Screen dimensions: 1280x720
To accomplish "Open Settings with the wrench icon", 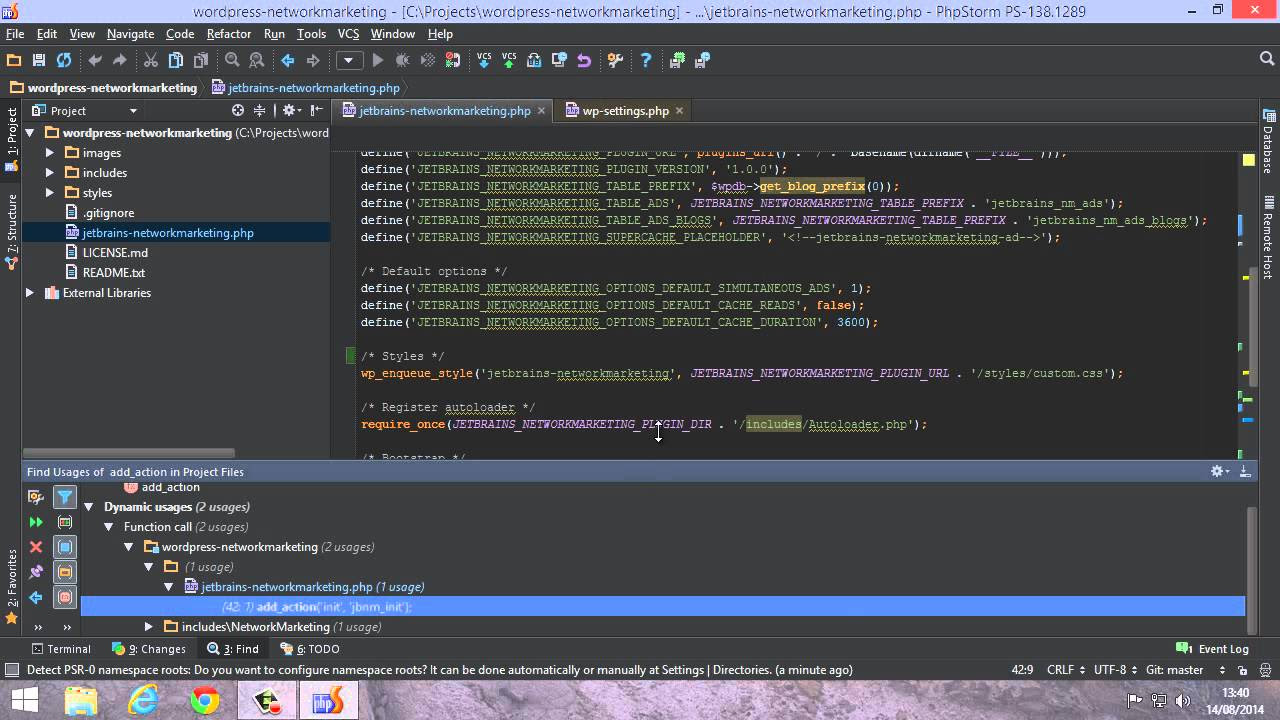I will click(x=615, y=61).
